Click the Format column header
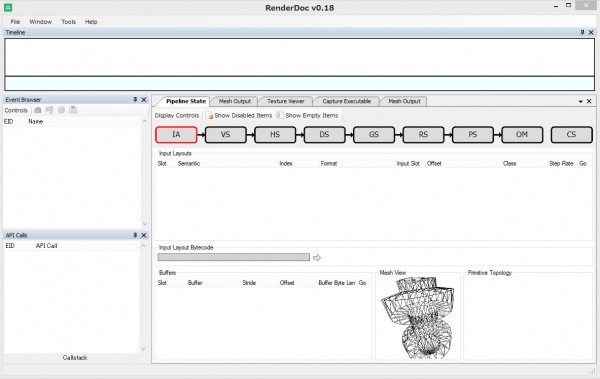 pyautogui.click(x=329, y=163)
